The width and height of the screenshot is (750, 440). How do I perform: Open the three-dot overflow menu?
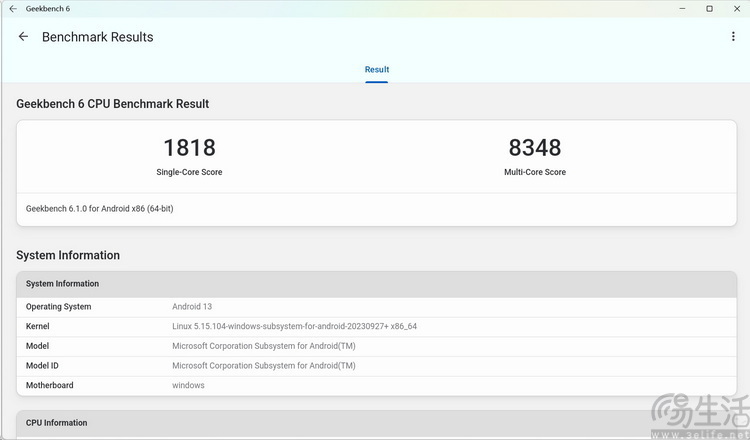[x=733, y=36]
